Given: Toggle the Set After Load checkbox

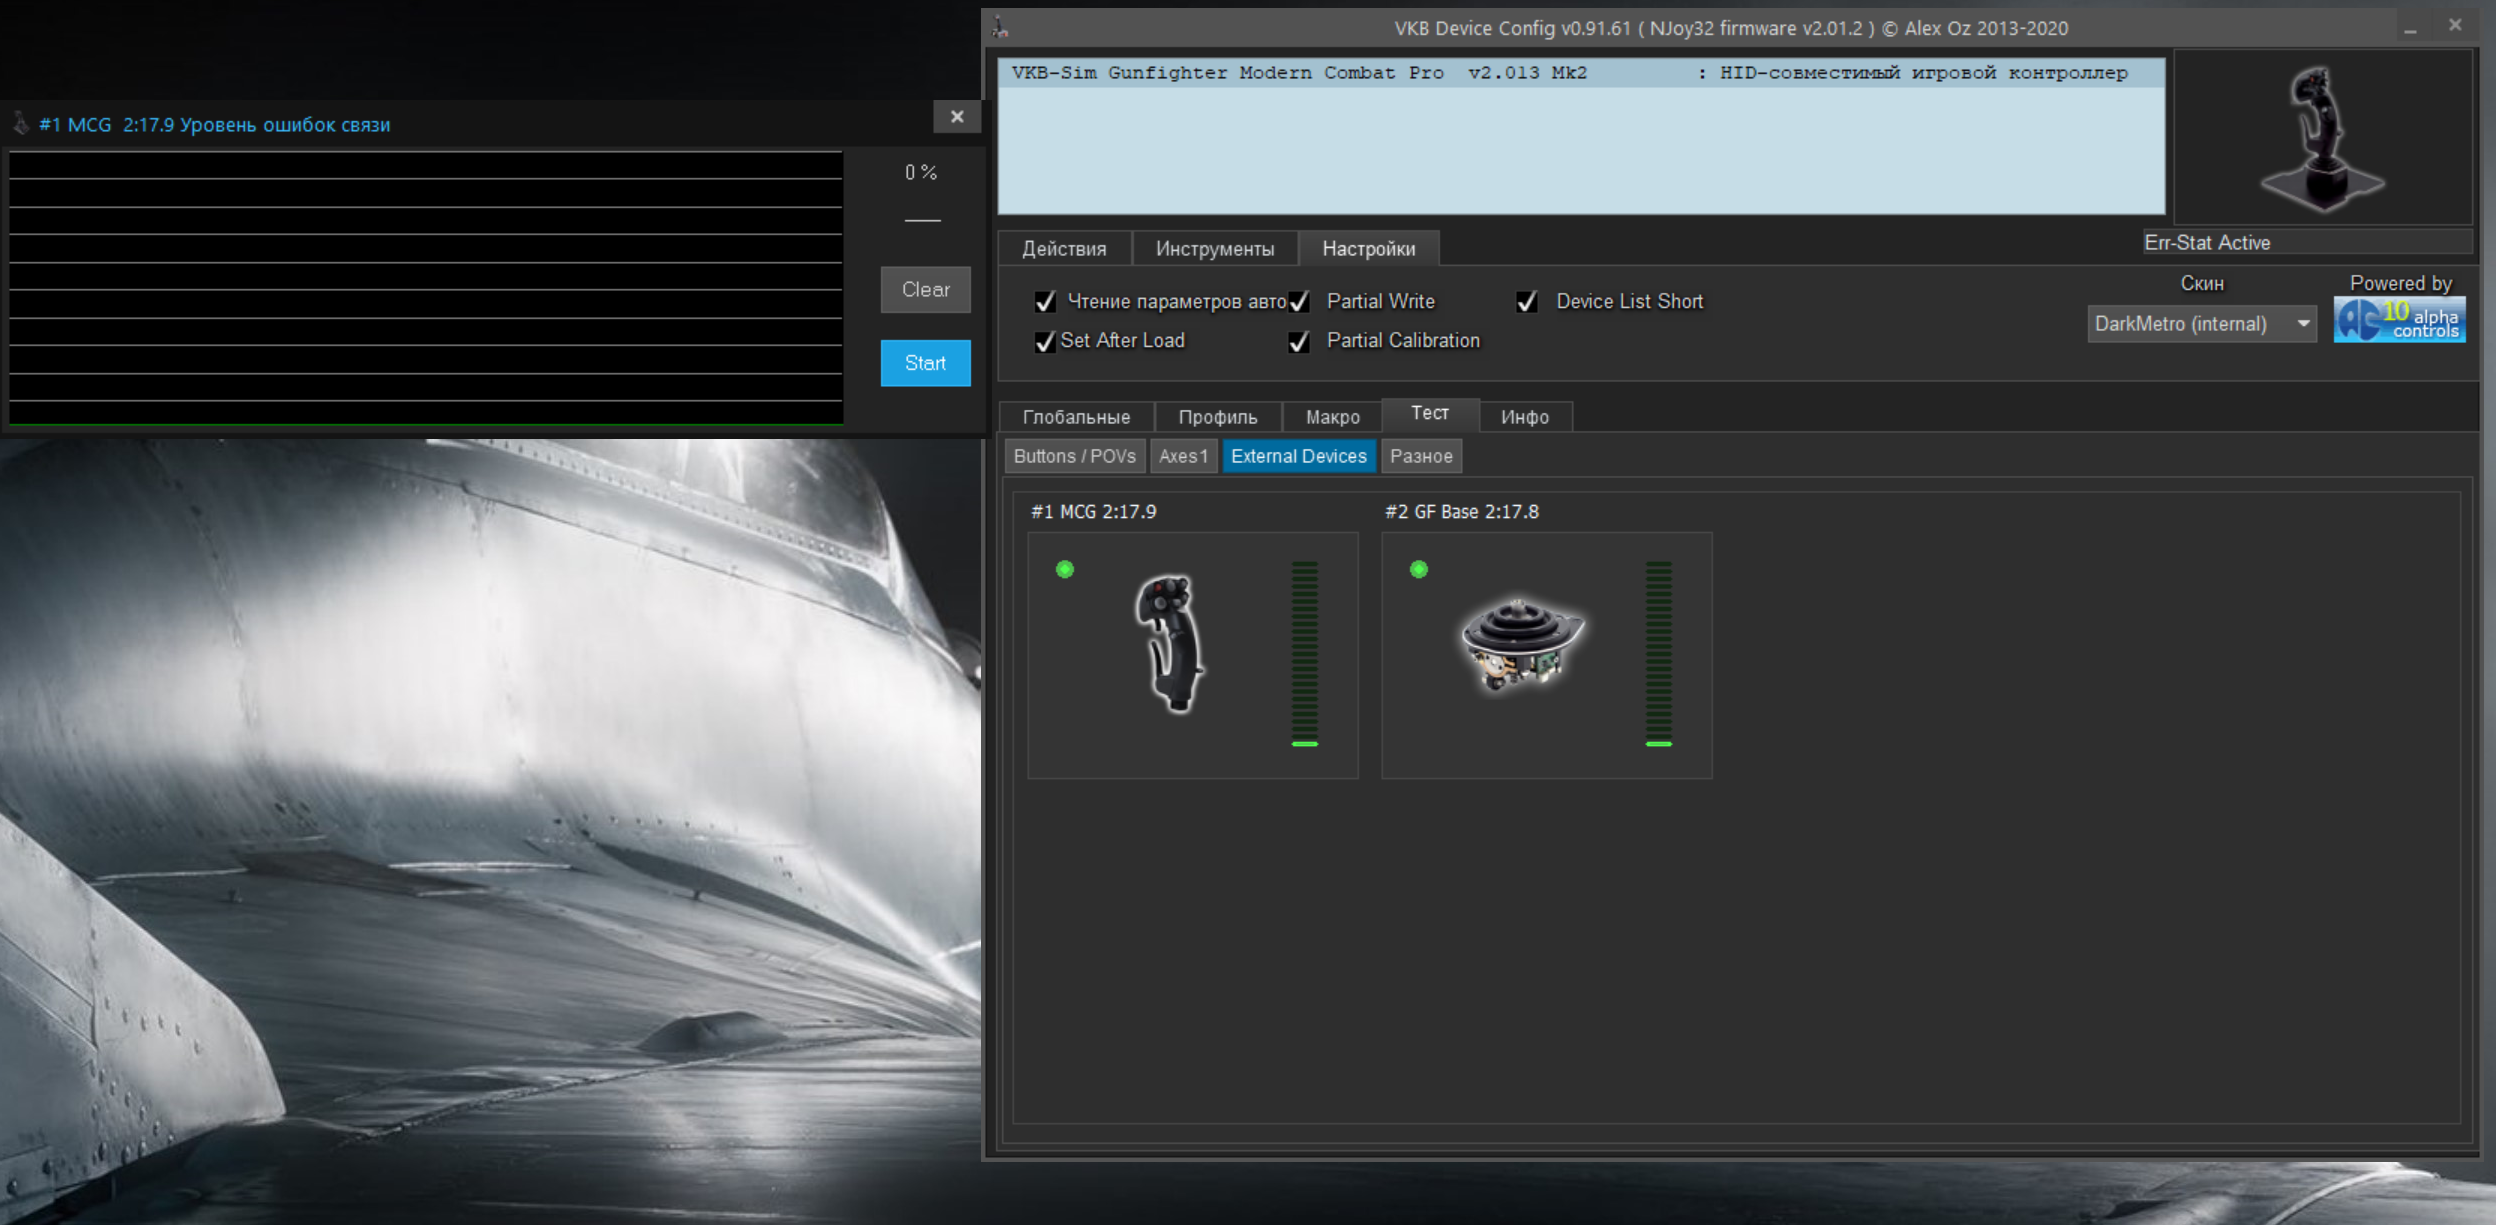Looking at the screenshot, I should tap(1045, 341).
